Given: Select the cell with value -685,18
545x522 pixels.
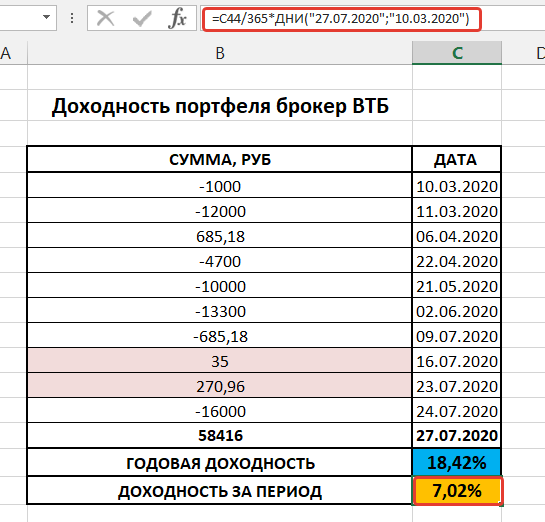Looking at the screenshot, I should click(x=220, y=335).
